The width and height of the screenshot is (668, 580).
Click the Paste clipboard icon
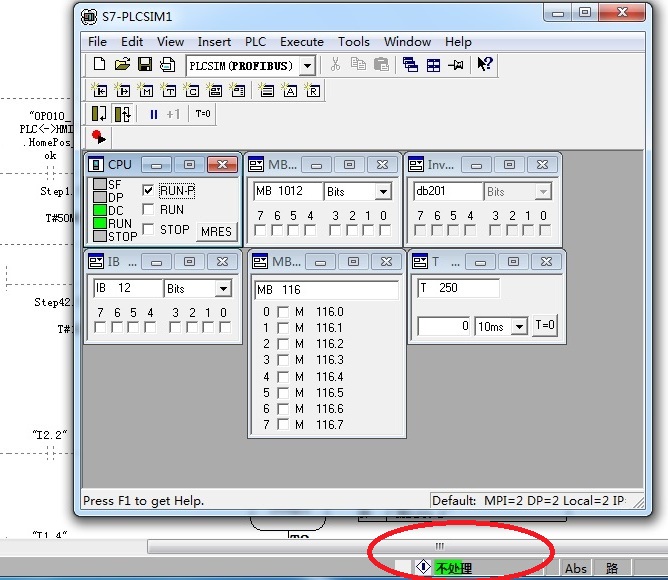(x=381, y=64)
